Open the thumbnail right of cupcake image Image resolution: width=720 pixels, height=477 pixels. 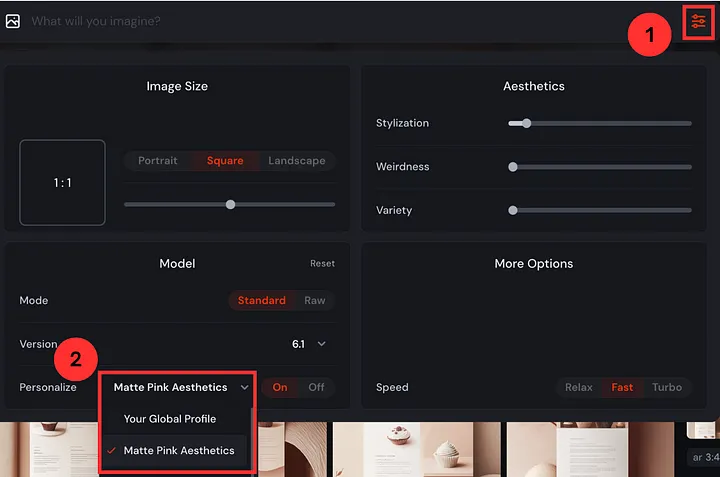(x=591, y=449)
